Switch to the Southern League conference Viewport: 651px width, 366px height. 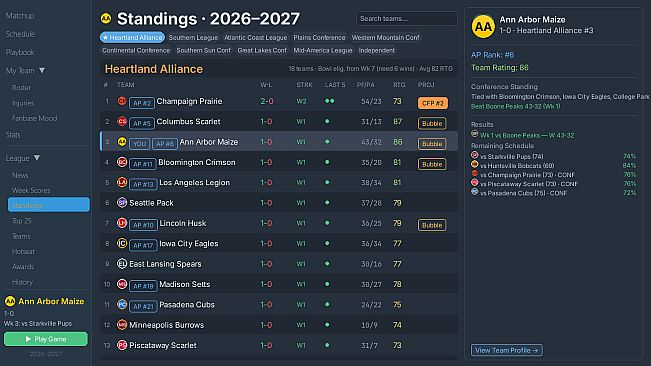[x=193, y=37]
